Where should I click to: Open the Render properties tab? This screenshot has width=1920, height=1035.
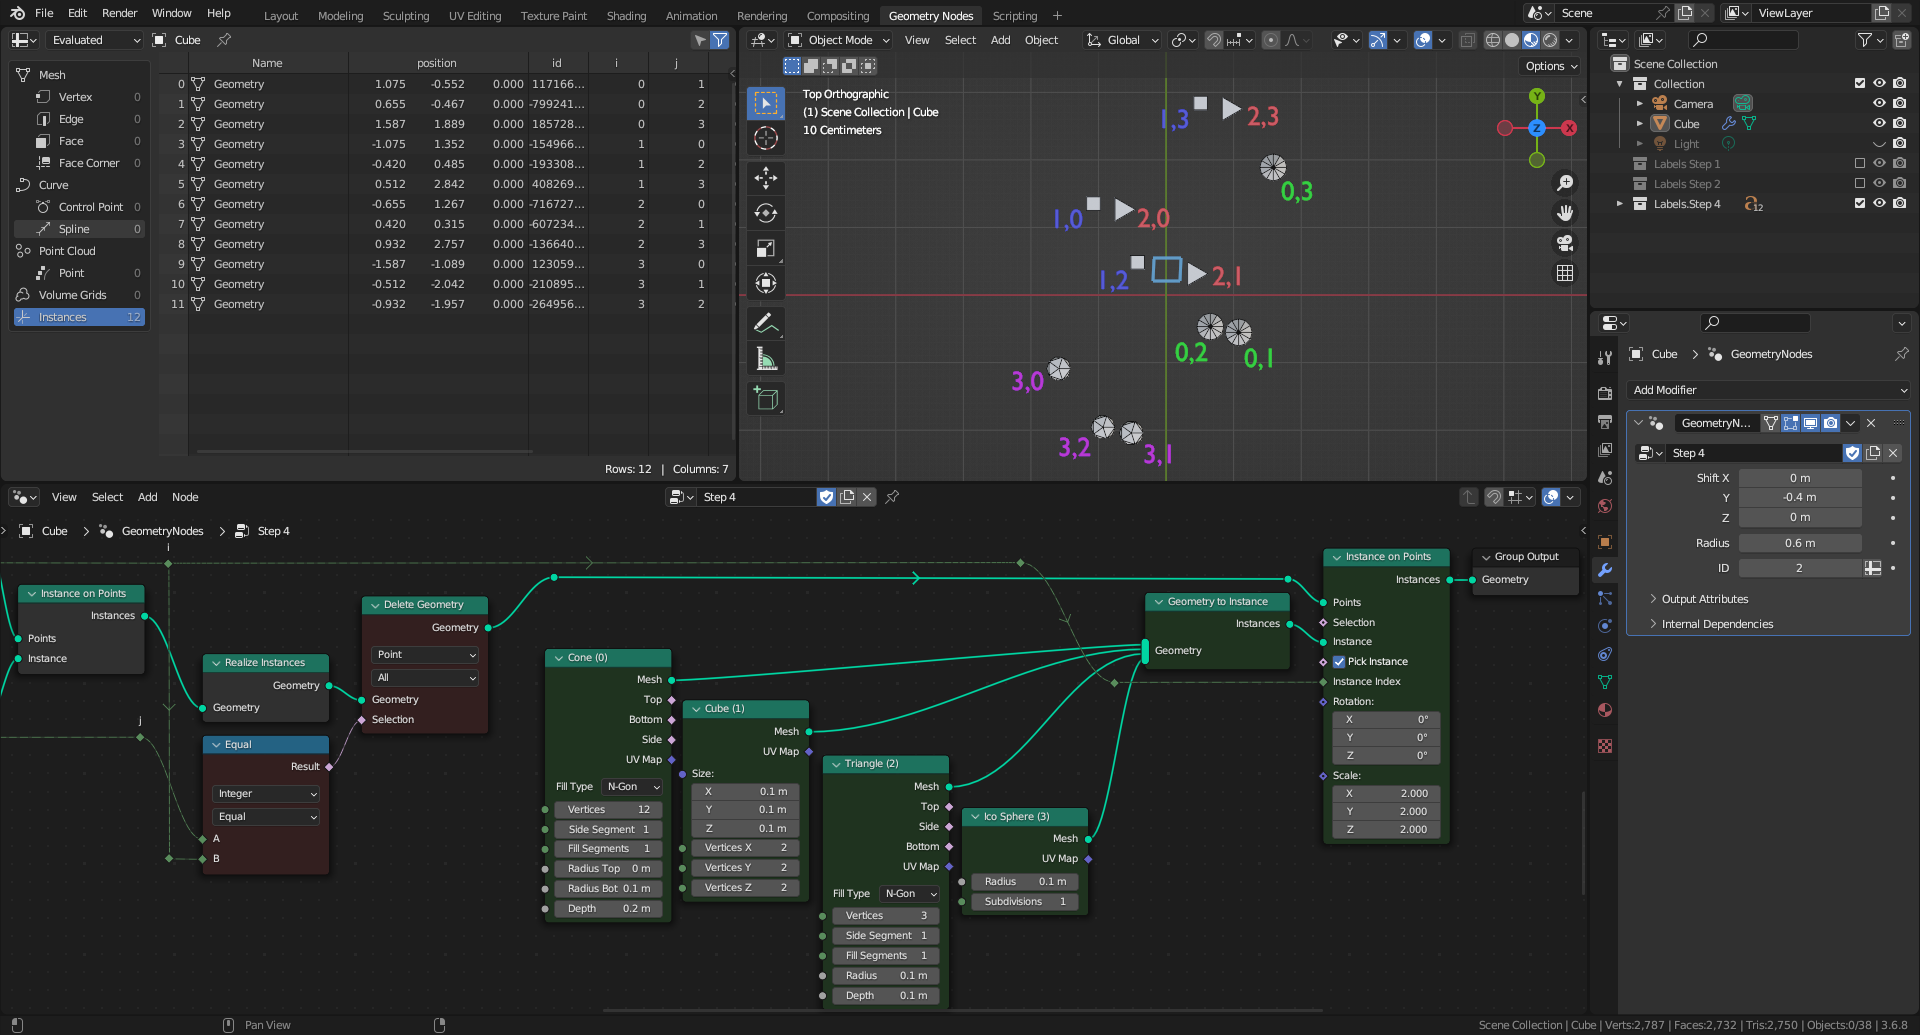pos(1605,394)
